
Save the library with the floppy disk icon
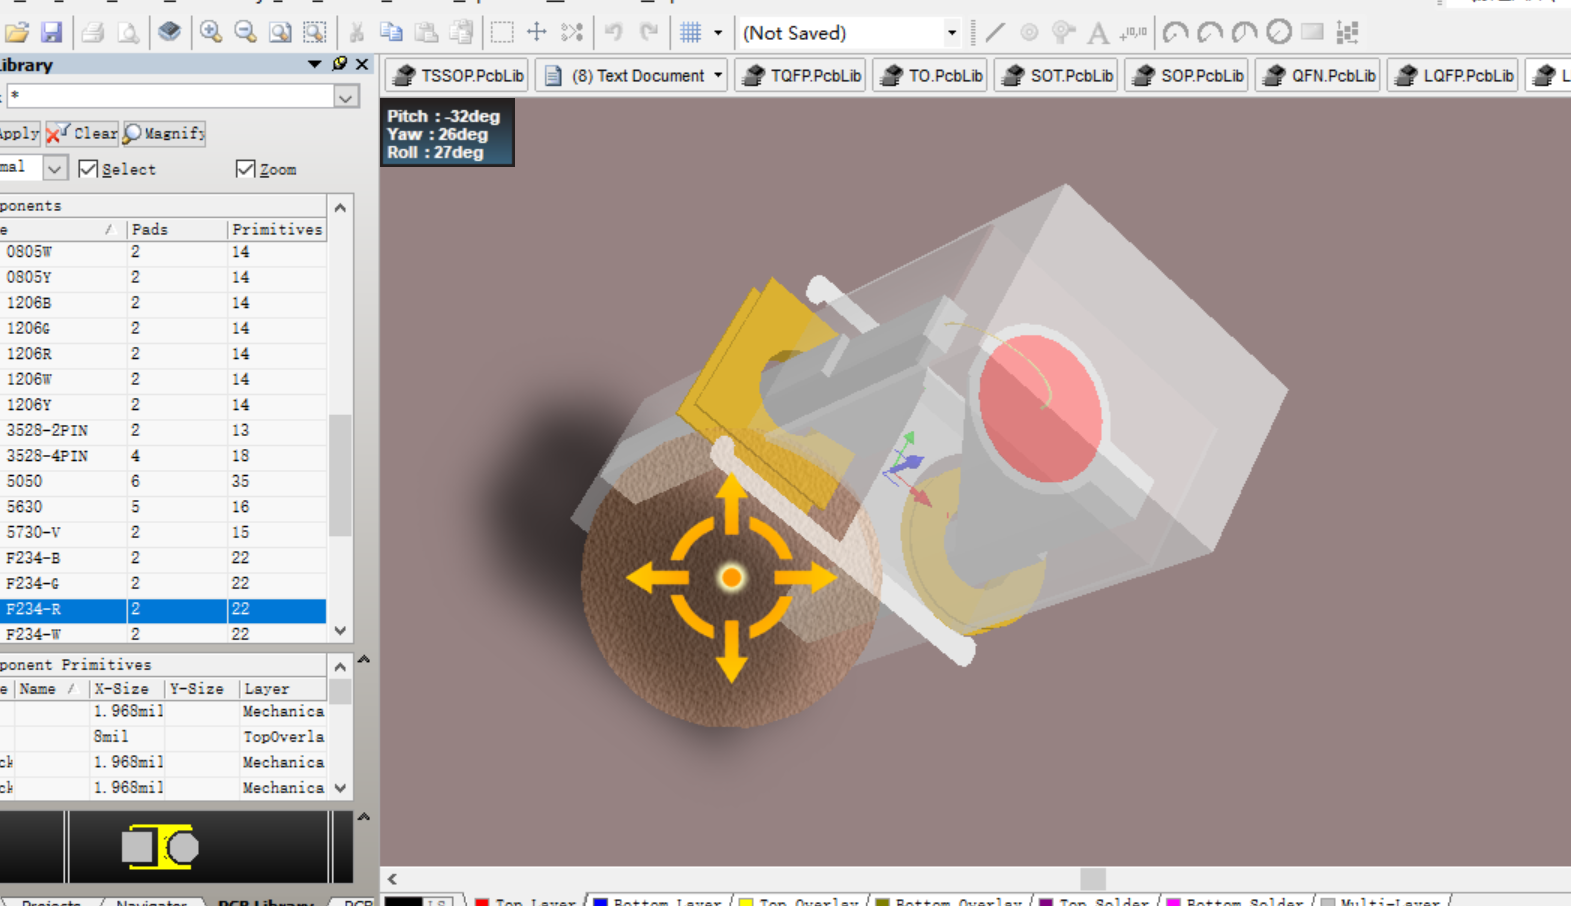51,33
